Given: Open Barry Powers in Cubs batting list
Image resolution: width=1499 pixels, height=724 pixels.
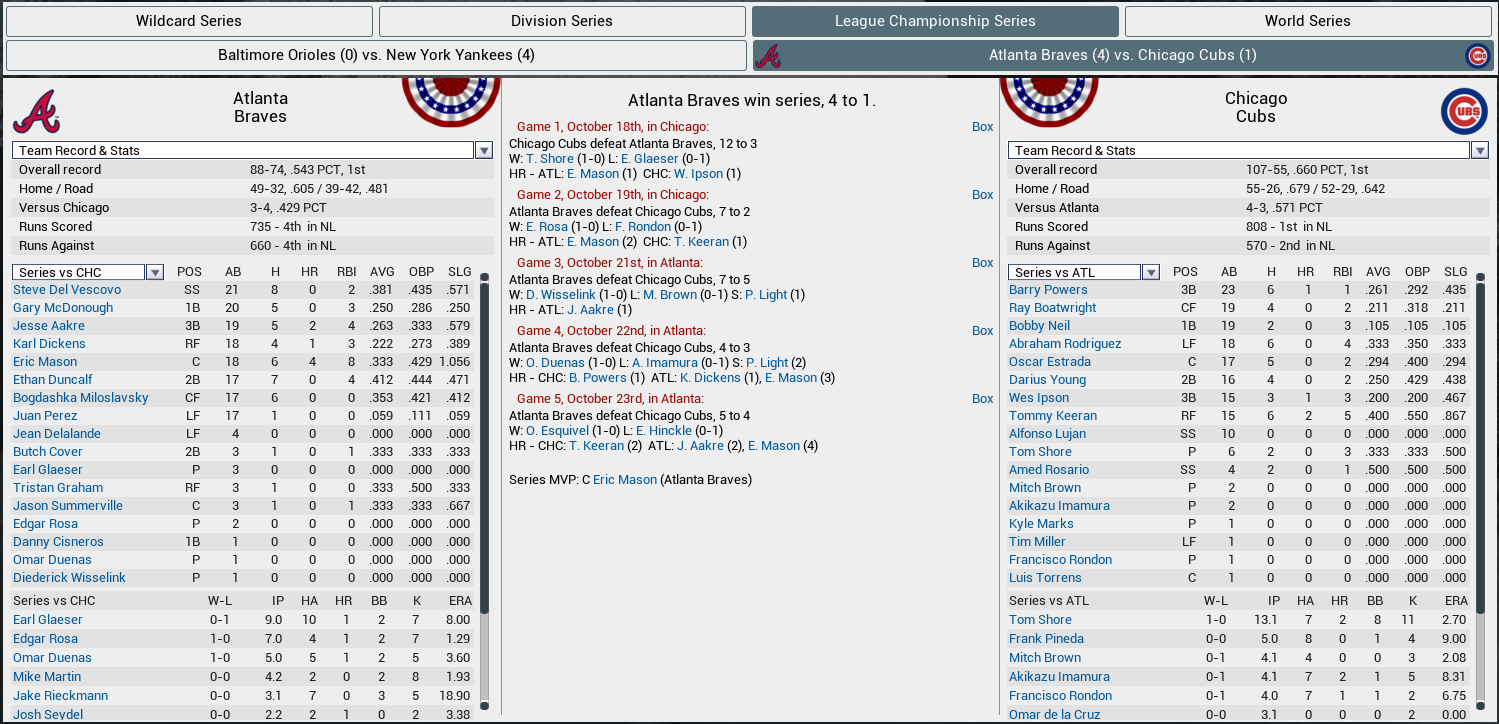Looking at the screenshot, I should click(x=1048, y=290).
